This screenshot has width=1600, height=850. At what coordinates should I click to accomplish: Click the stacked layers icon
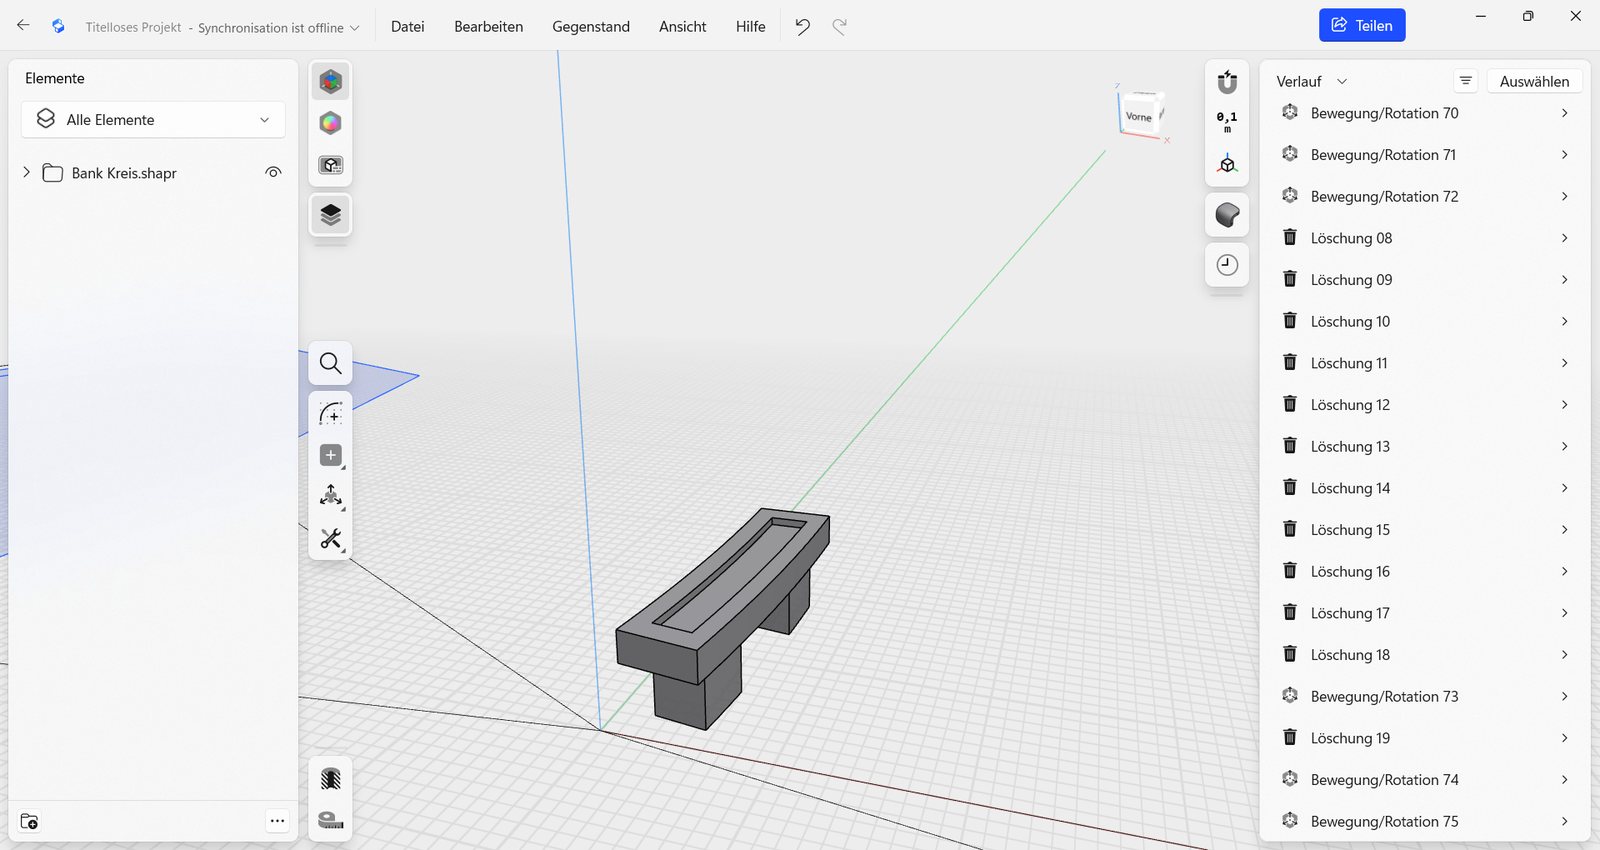click(331, 214)
